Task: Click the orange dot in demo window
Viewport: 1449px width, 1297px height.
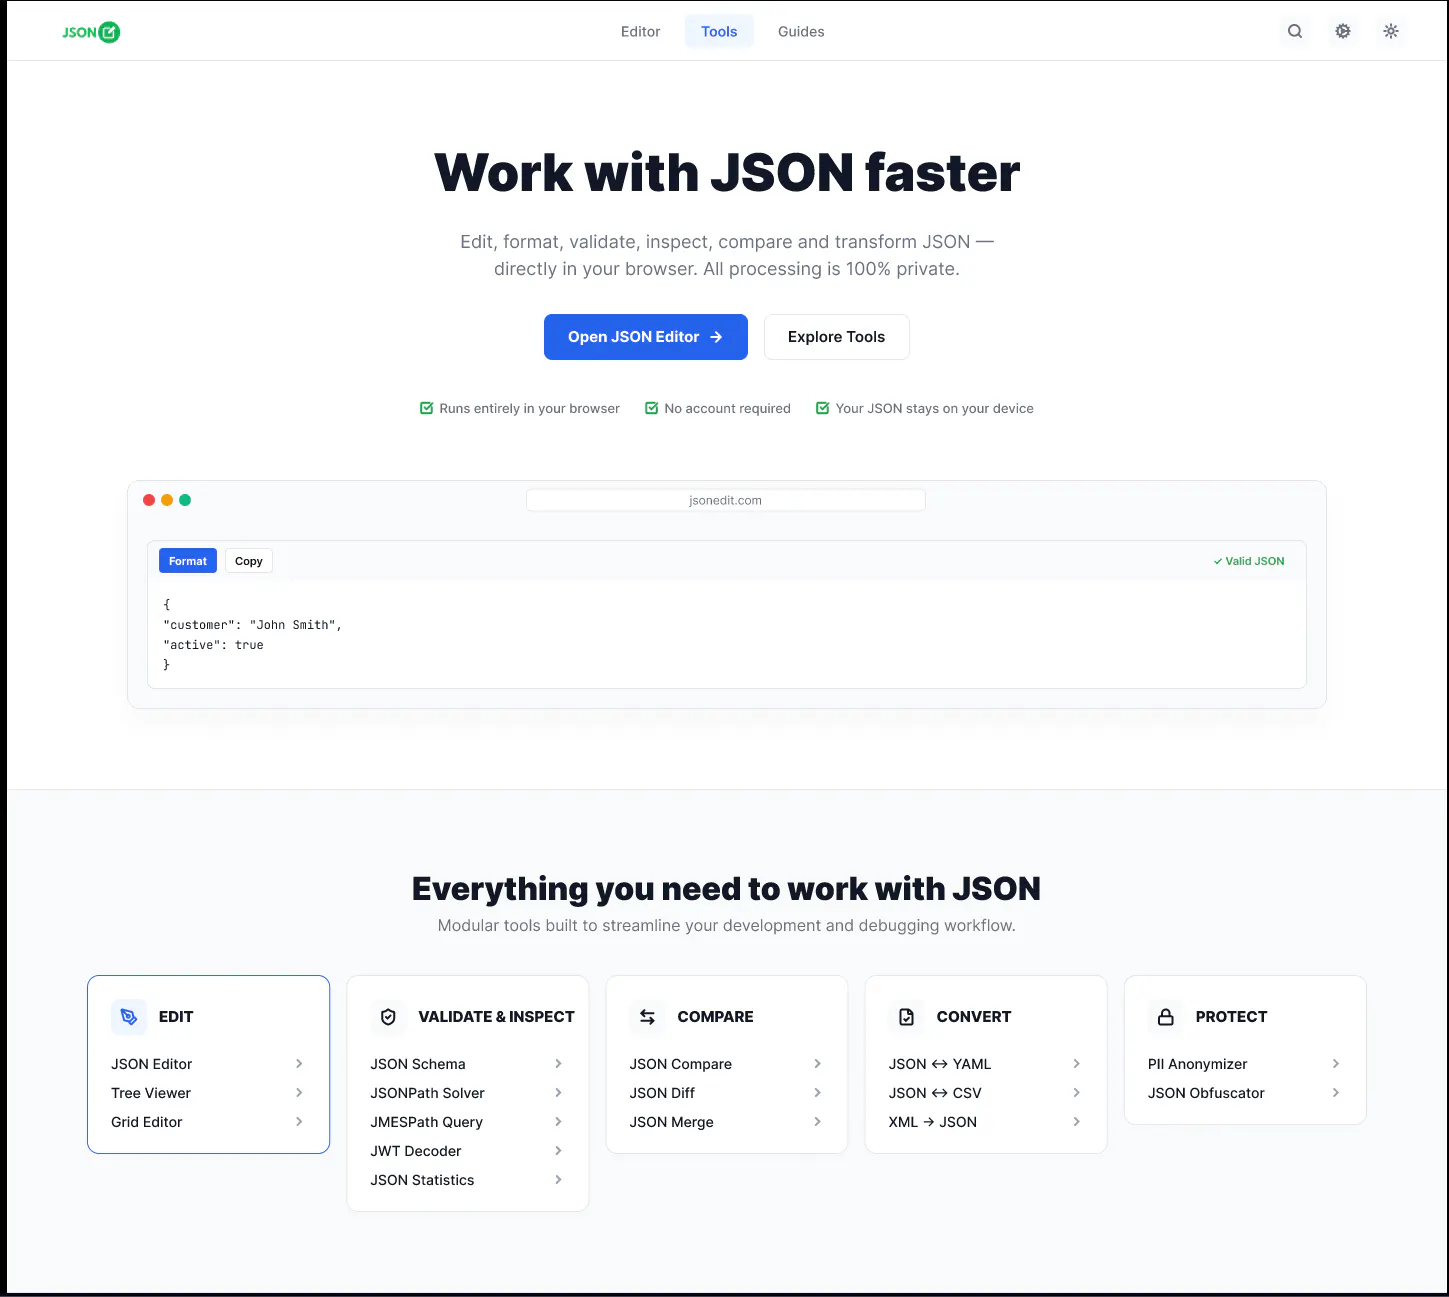Action: point(167,500)
